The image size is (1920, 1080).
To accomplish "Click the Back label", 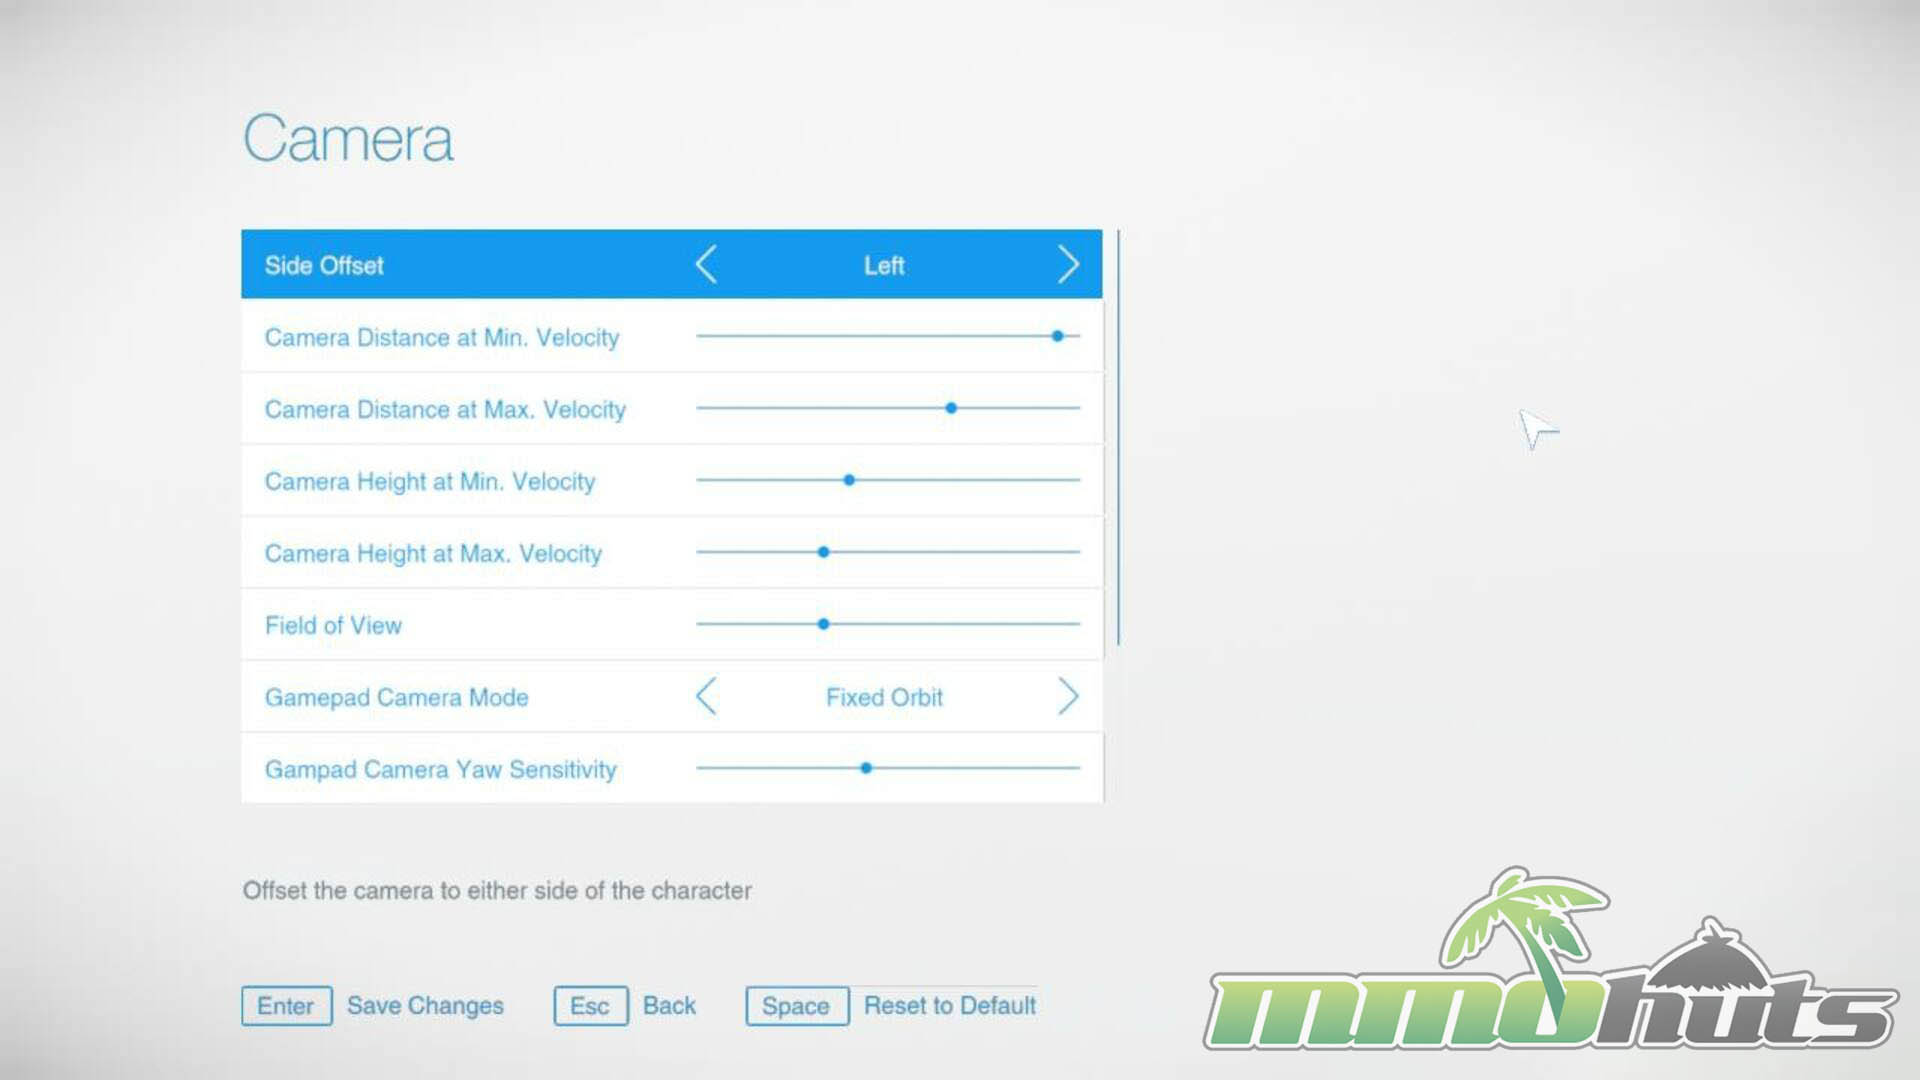I will point(669,1006).
